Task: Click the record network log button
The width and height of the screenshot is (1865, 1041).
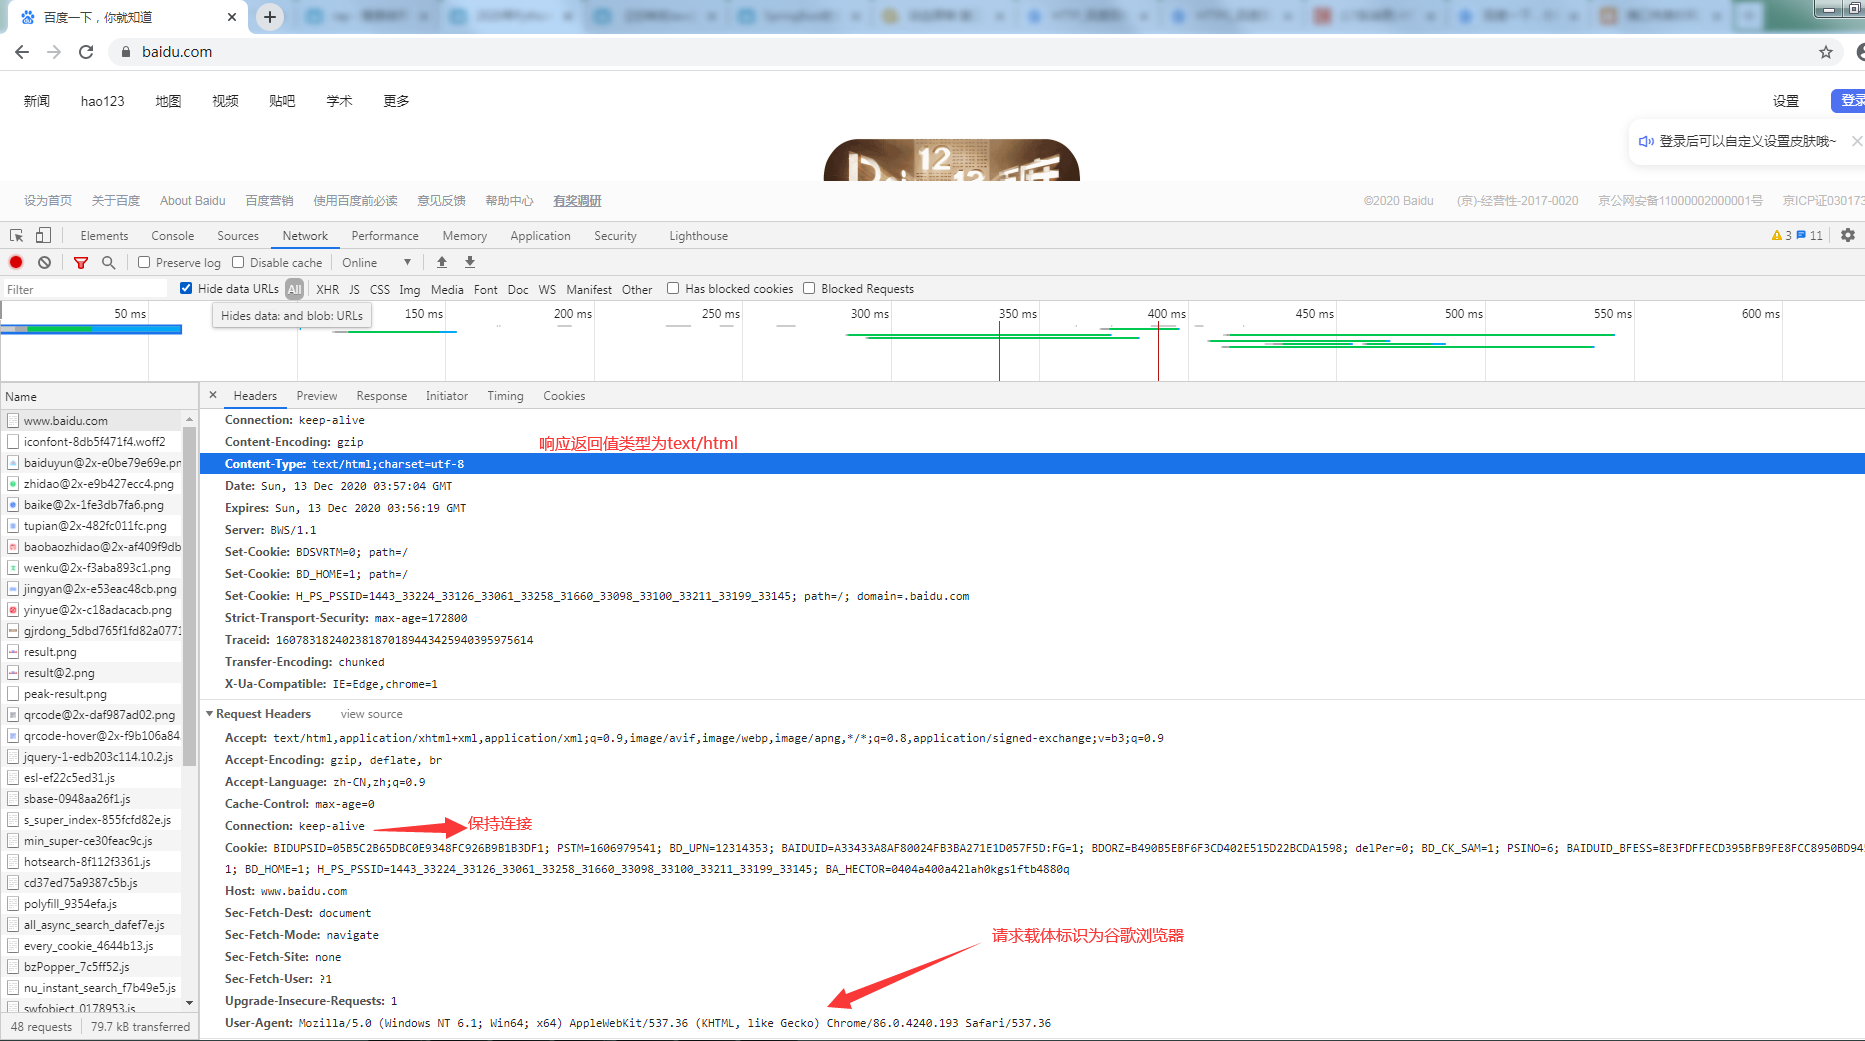Action: click(x=16, y=262)
